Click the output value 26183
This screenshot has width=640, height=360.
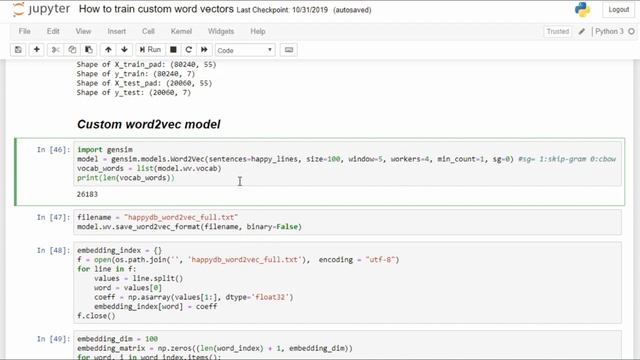tap(87, 194)
